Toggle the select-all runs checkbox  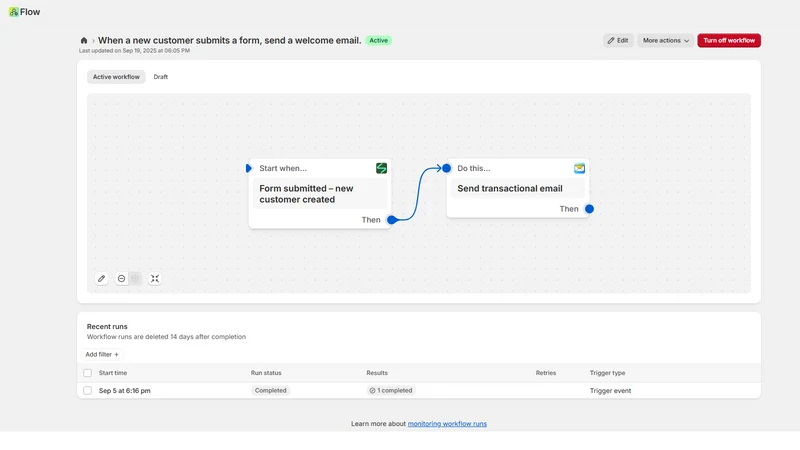(88, 373)
